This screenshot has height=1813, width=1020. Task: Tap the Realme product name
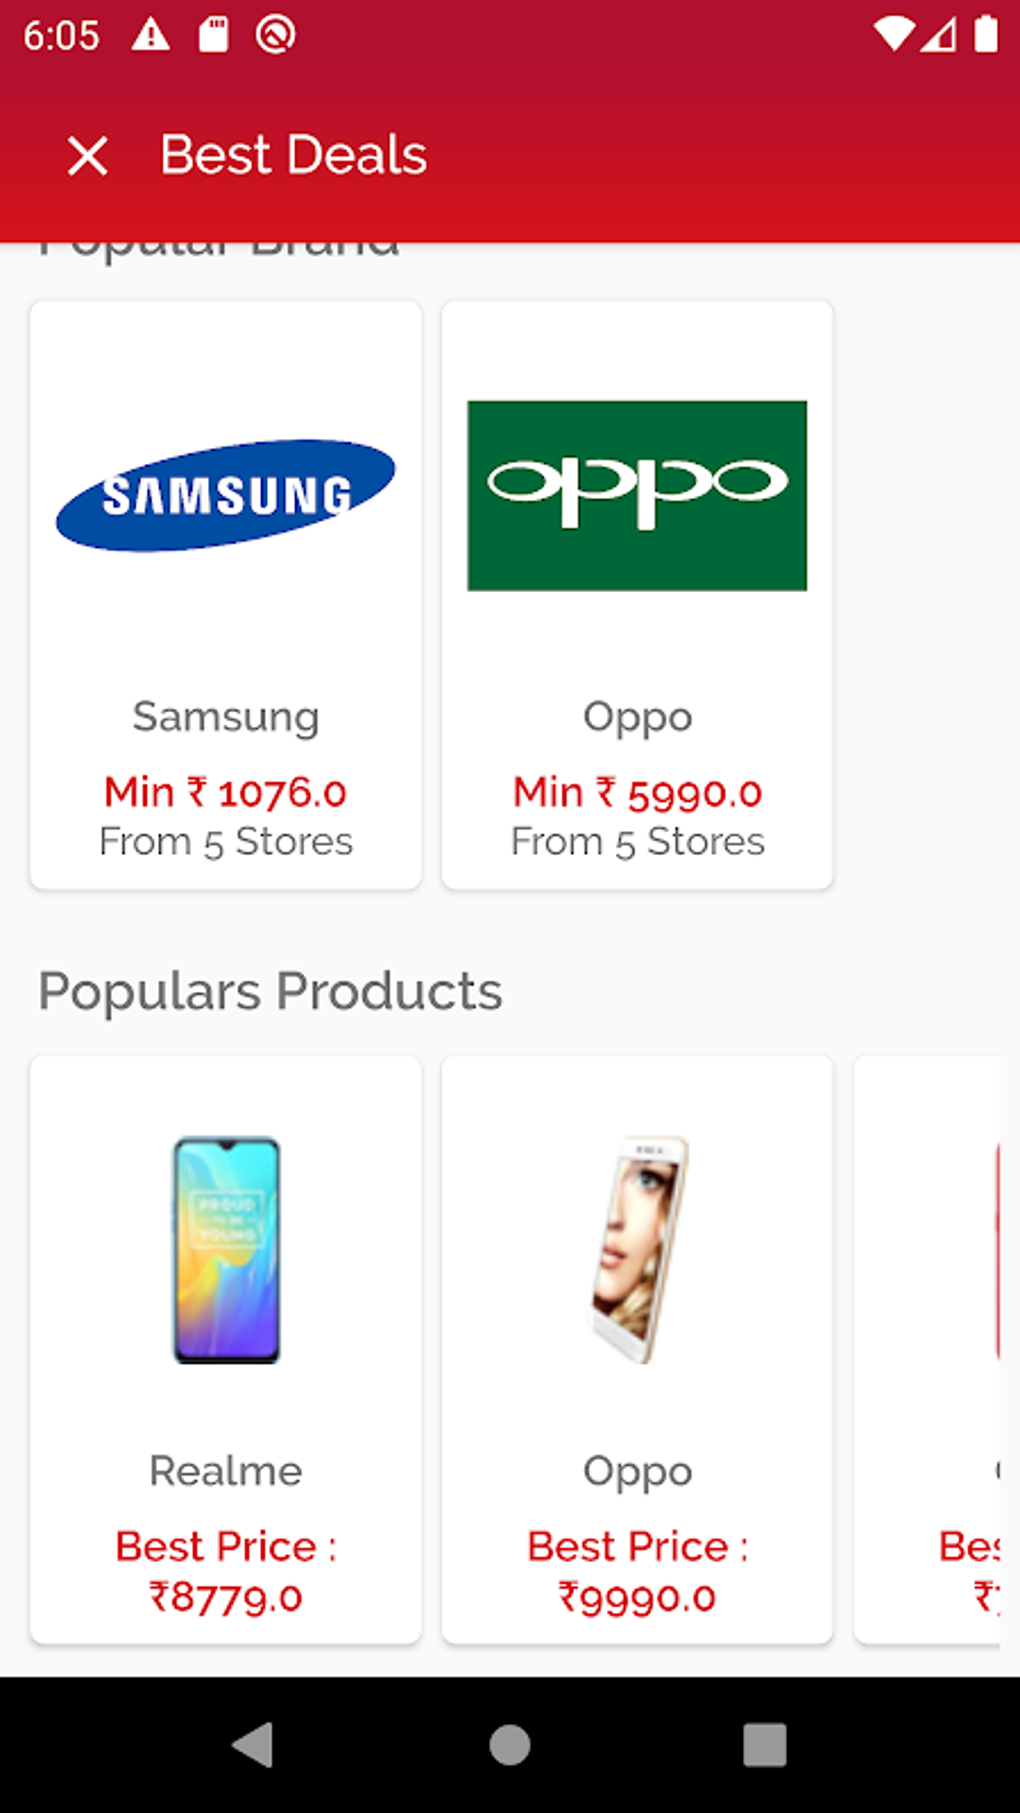(226, 1471)
